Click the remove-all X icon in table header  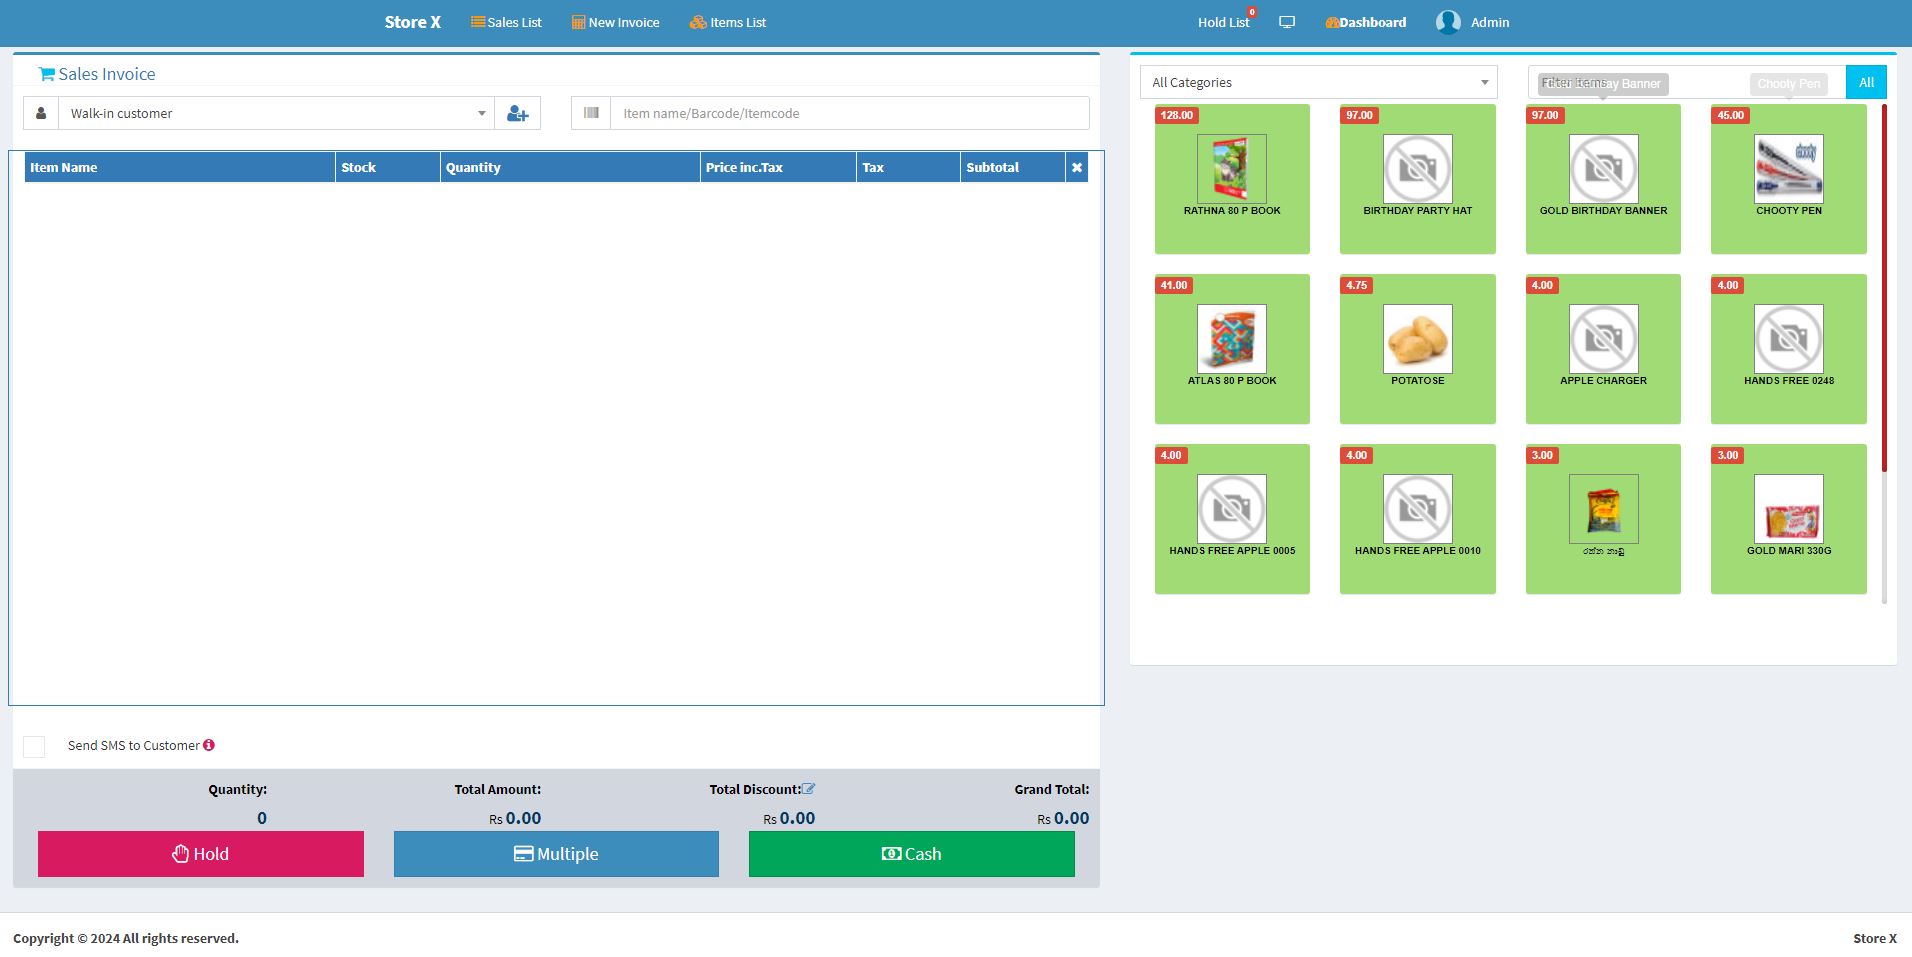[1077, 168]
